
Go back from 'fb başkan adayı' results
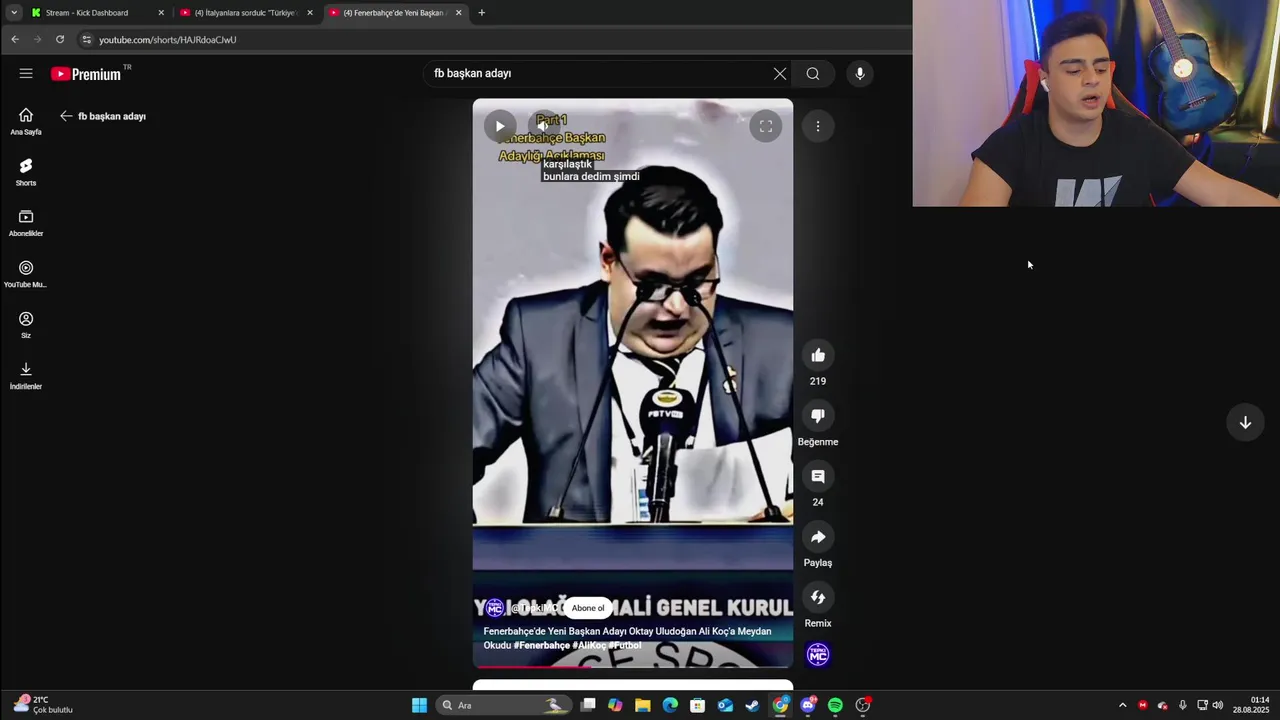click(x=66, y=116)
